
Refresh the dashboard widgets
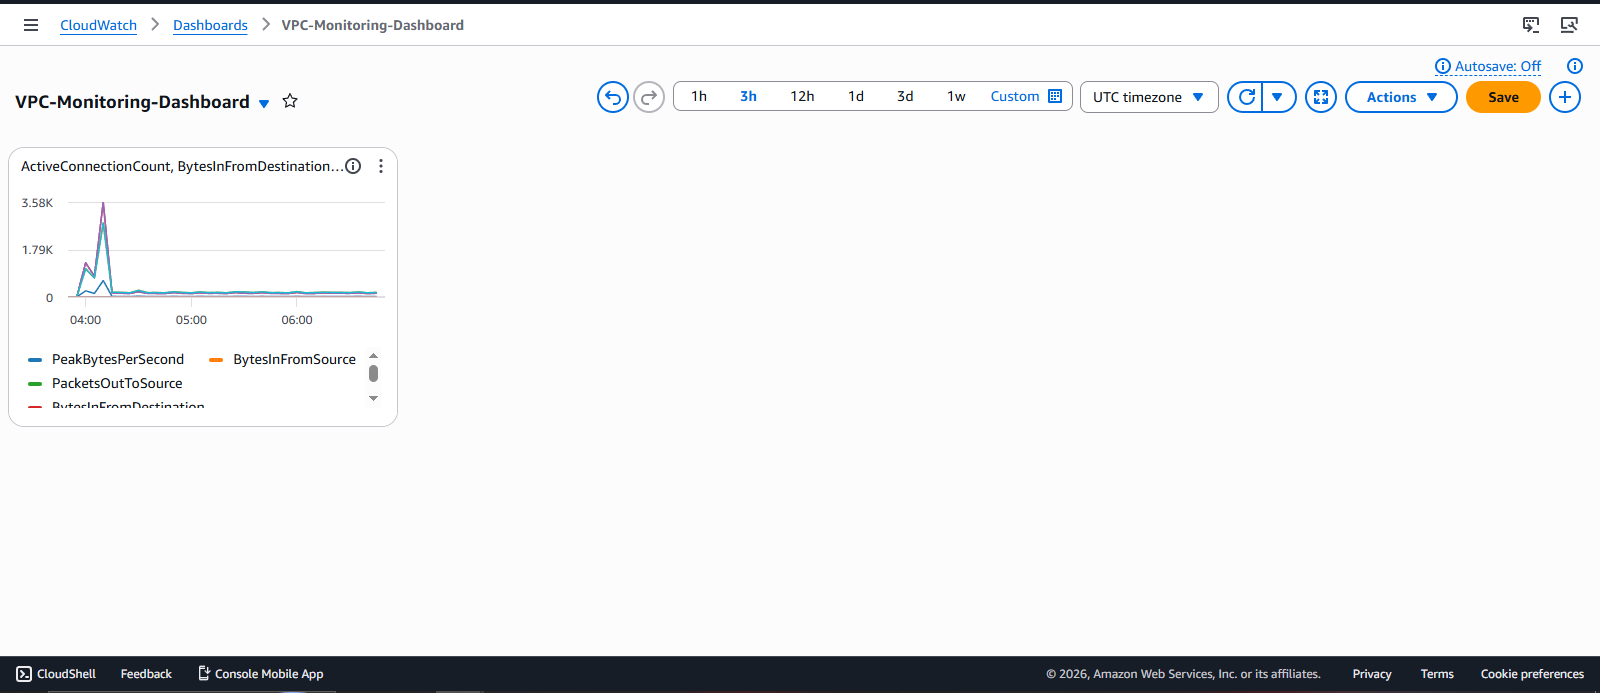[x=1246, y=97]
